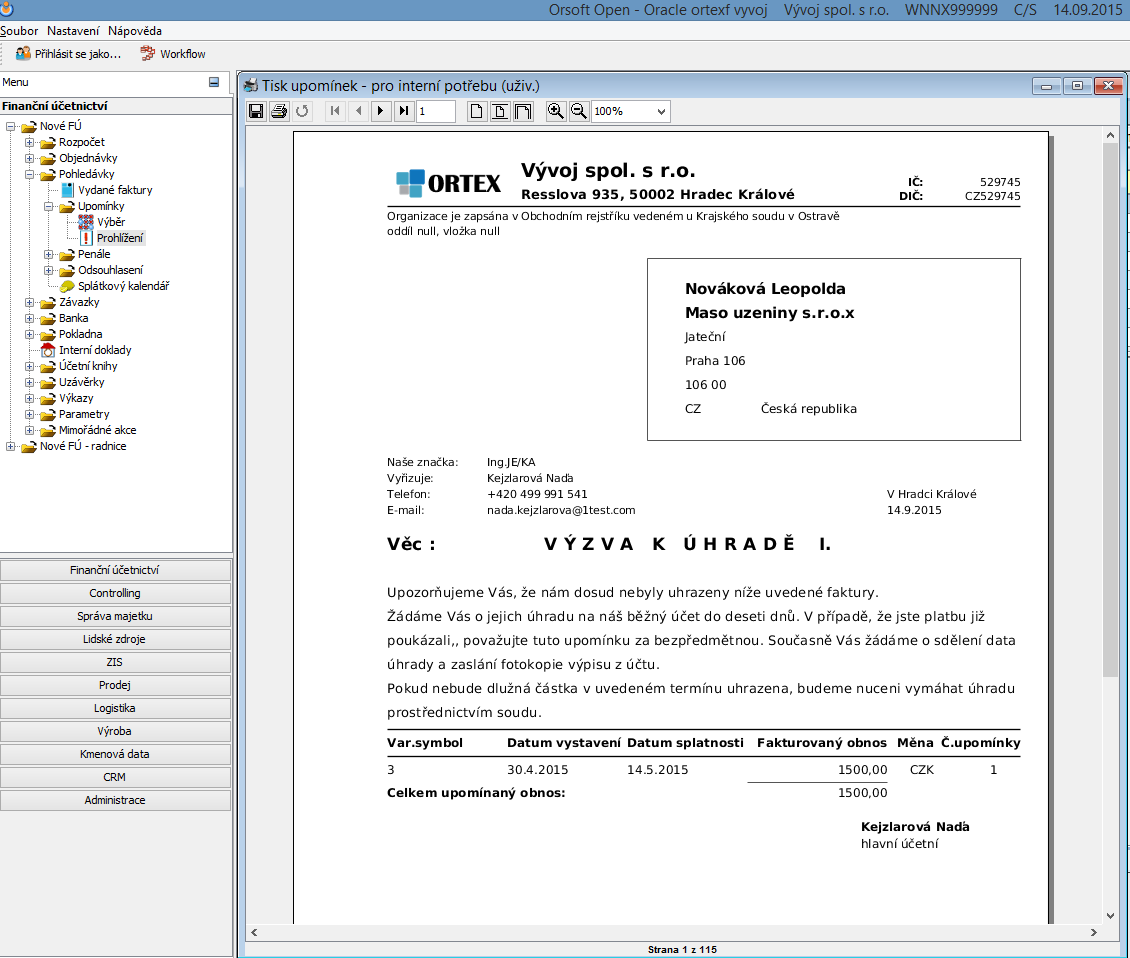Open Splátkový kalendář tree item
Image resolution: width=1130 pixels, height=958 pixels.
pos(123,286)
